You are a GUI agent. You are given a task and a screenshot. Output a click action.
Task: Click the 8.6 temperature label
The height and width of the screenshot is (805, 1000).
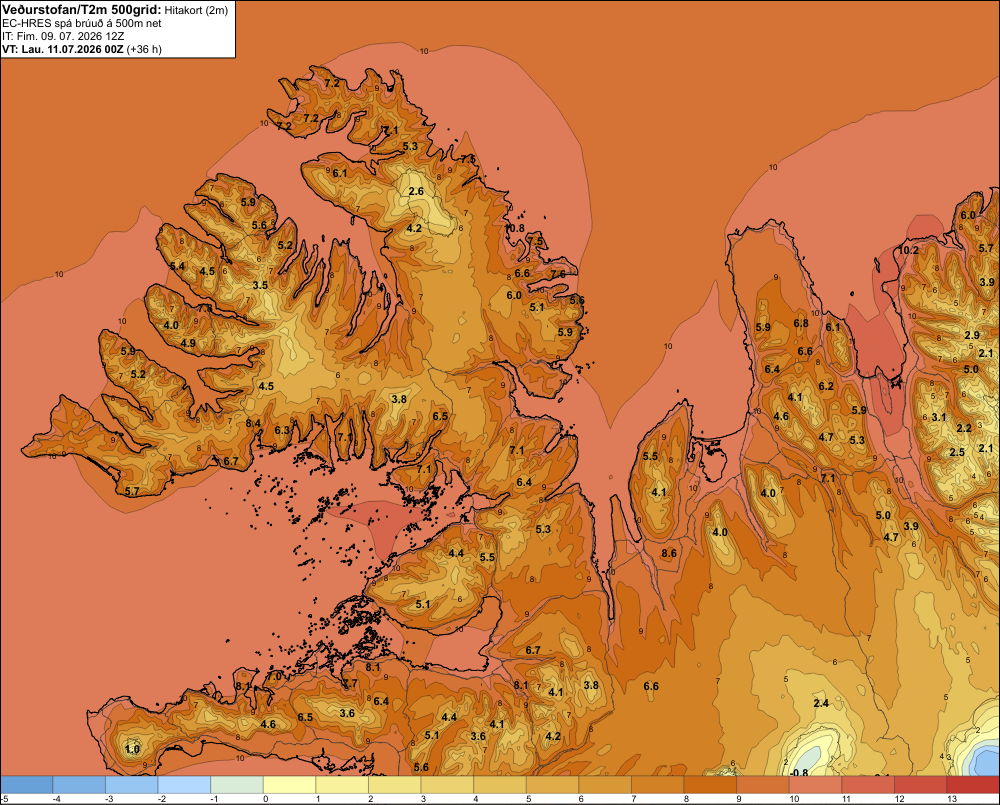[x=669, y=553]
